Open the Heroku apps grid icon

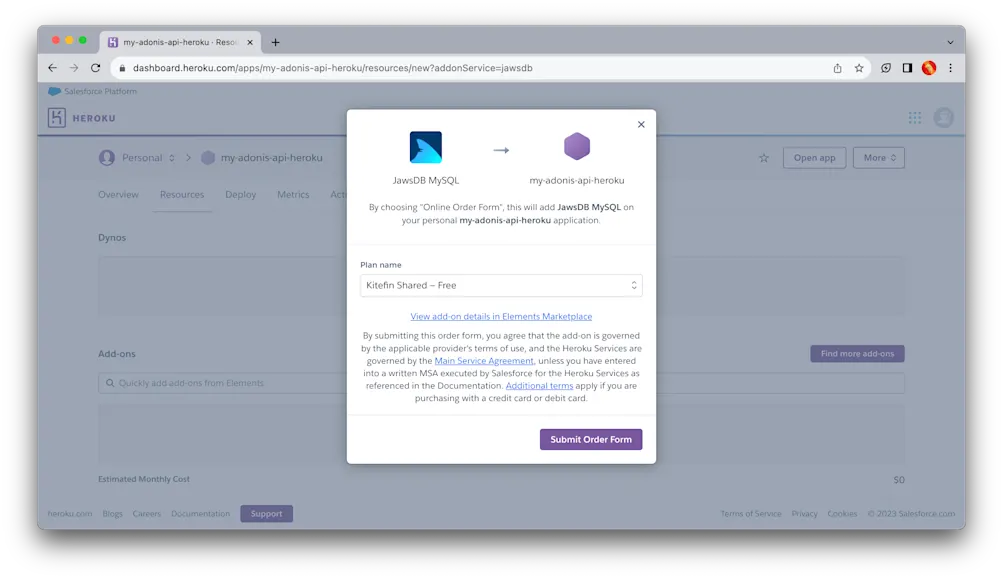tap(915, 118)
